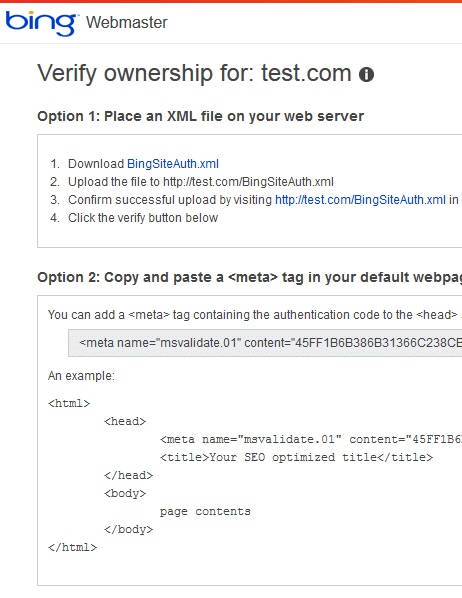Click the example meta msvalidate.01 code line
The height and width of the screenshot is (598, 462).
[311, 439]
